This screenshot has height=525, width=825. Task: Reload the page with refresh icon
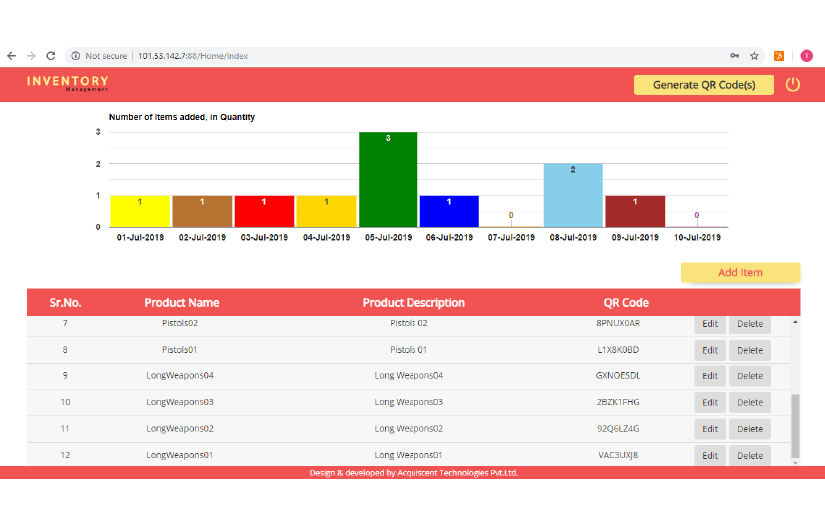51,56
